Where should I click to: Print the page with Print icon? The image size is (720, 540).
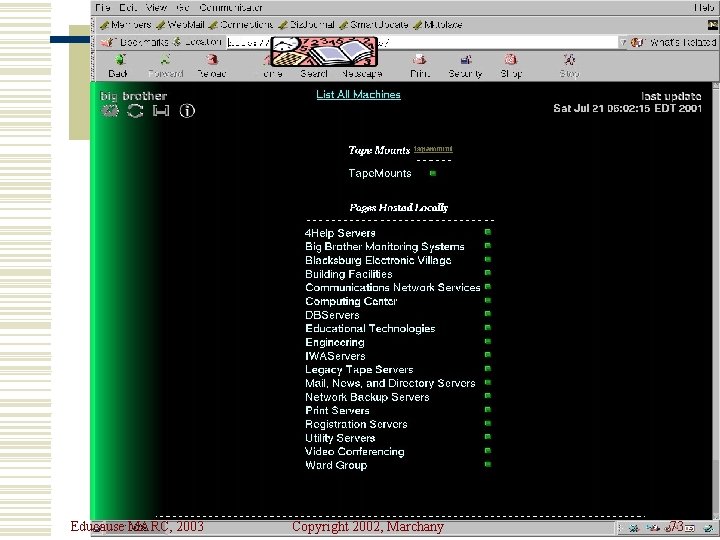420,65
